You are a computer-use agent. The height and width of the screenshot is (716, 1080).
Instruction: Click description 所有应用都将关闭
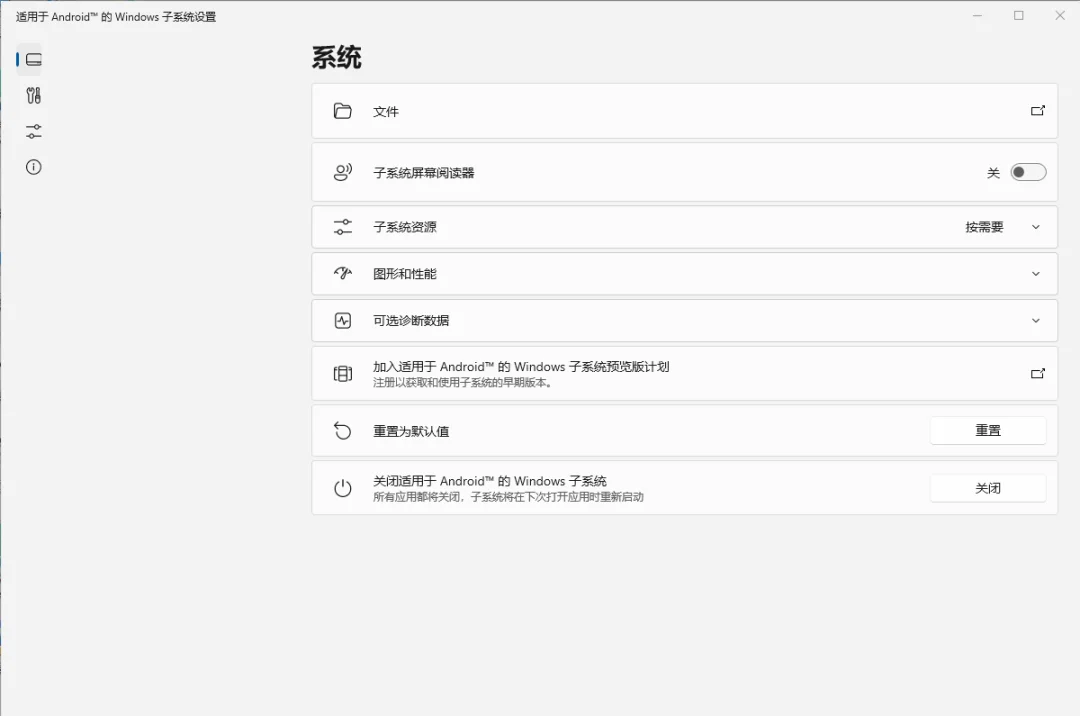coord(508,497)
